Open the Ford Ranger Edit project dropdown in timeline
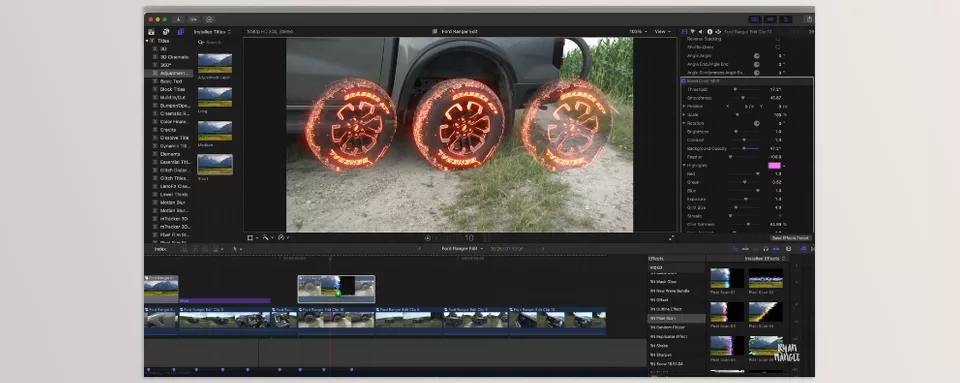The width and height of the screenshot is (960, 383). point(462,249)
